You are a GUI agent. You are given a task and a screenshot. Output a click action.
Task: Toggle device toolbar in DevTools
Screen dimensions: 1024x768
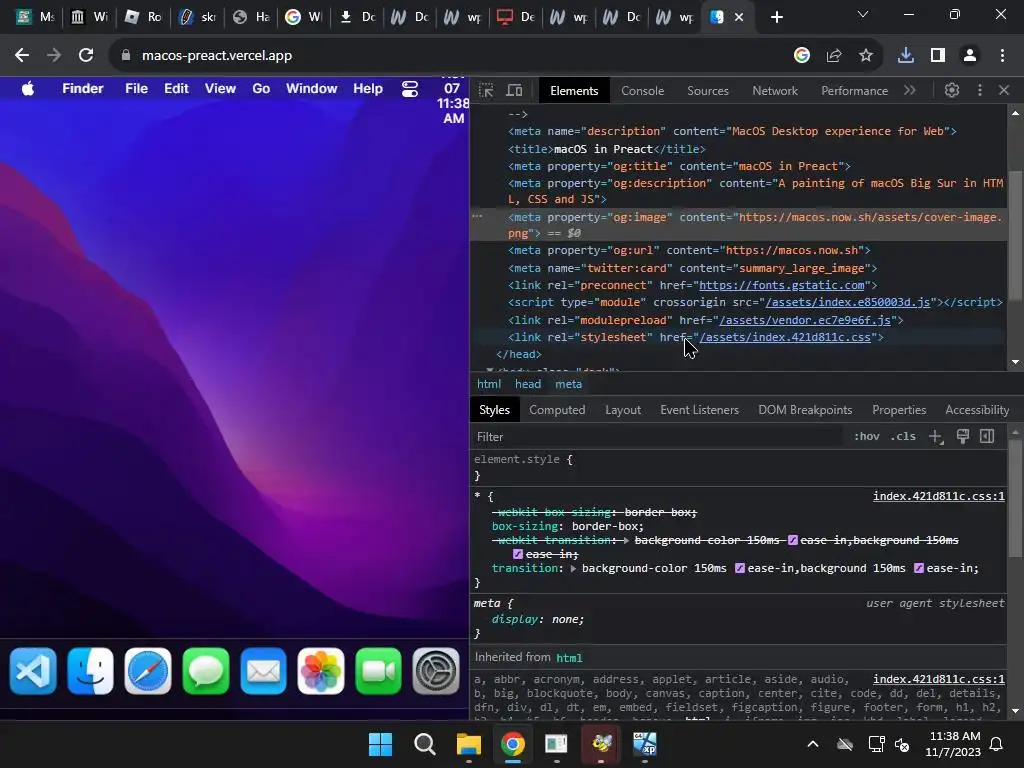tap(515, 90)
